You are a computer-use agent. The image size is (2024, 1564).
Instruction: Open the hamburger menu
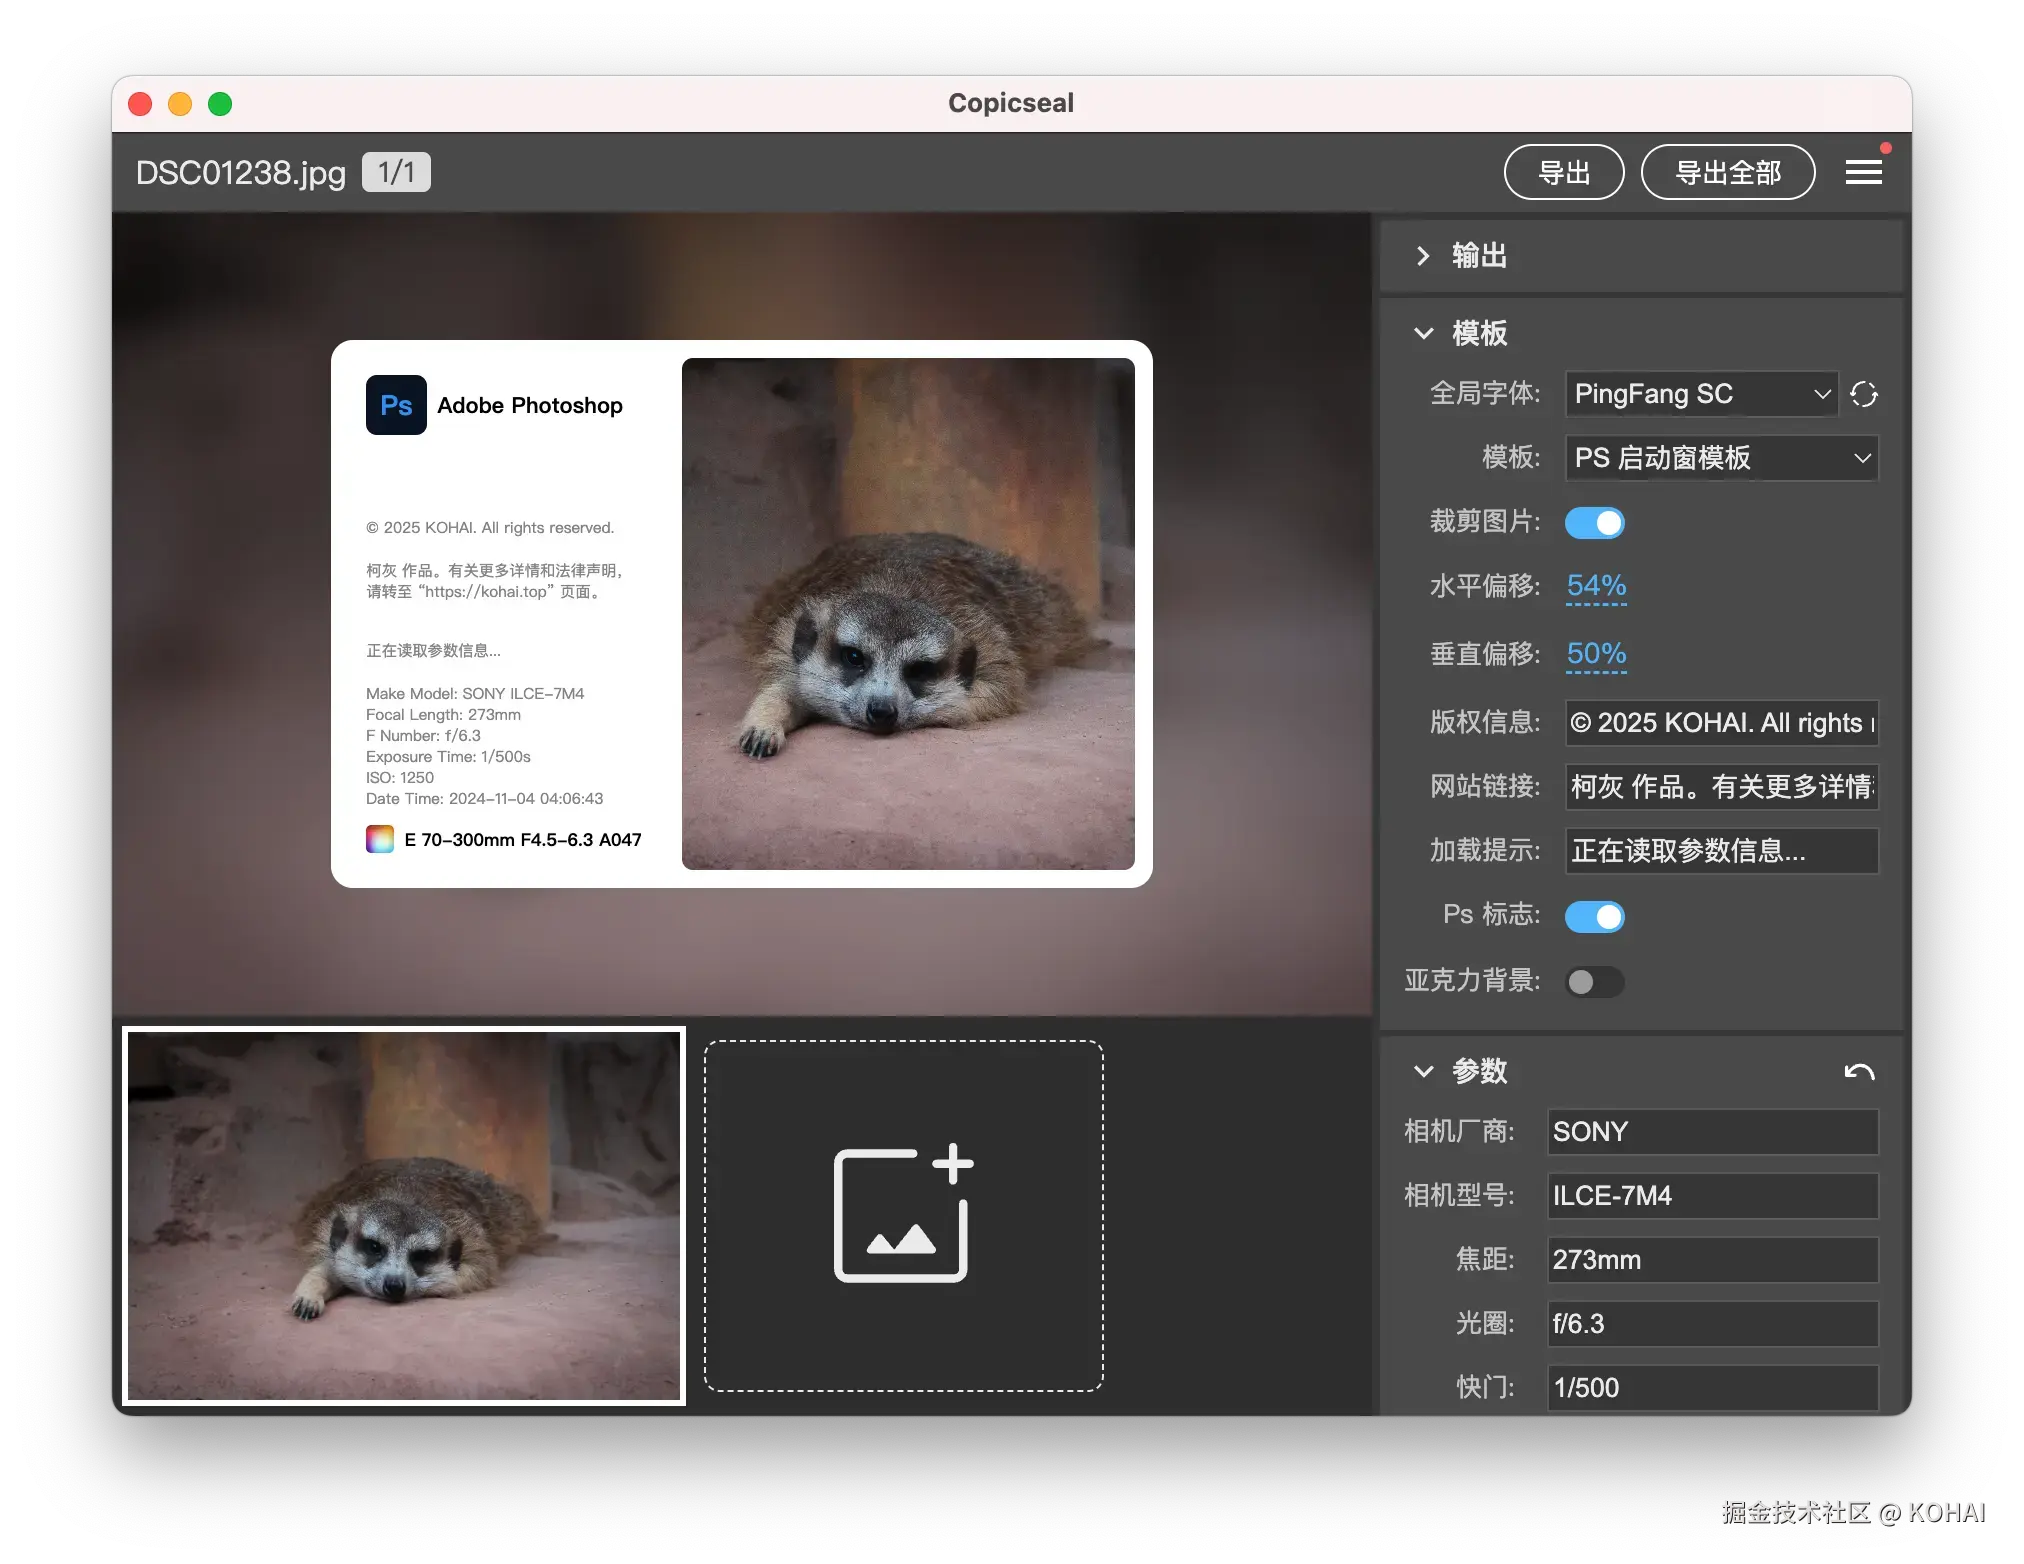point(1862,172)
